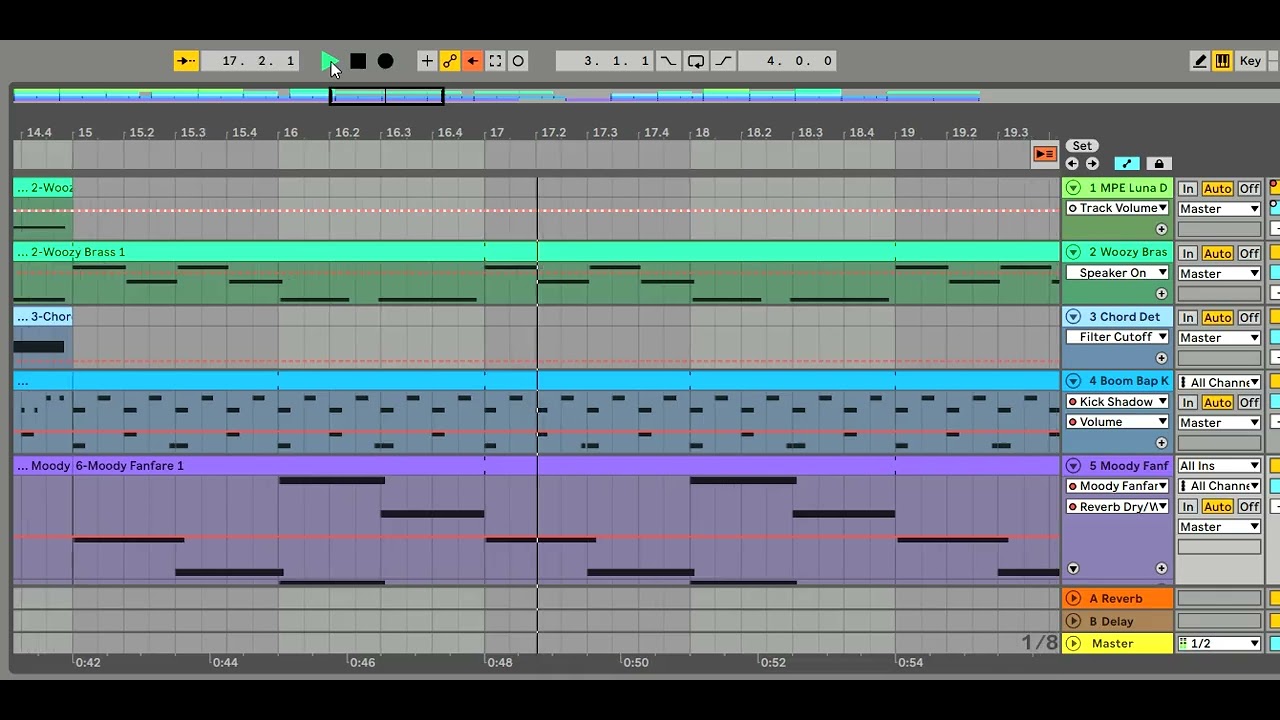
Task: Open Key Map Mode with the Key button
Action: pos(1251,61)
